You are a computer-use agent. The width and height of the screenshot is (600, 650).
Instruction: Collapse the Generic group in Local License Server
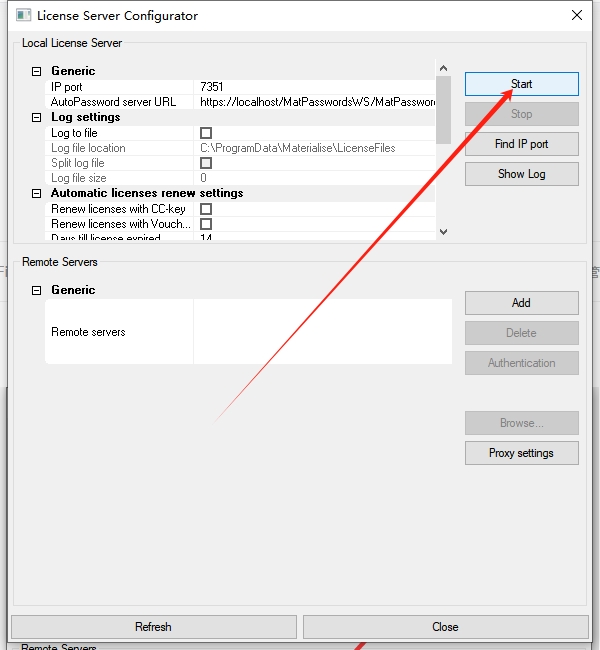pos(36,71)
